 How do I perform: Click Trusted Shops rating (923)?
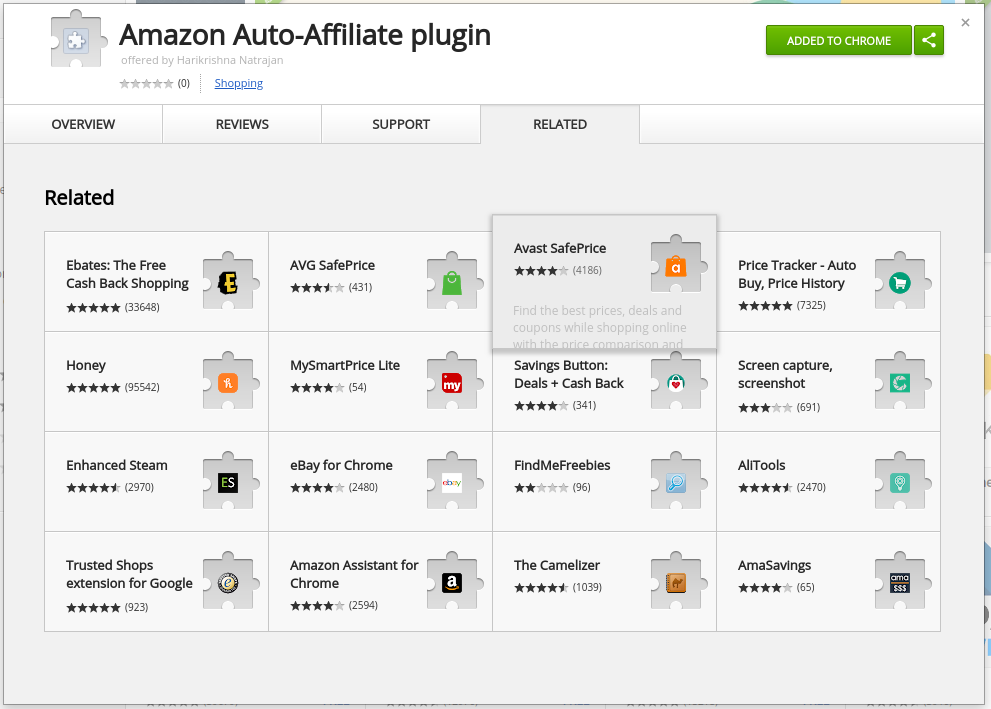[107, 607]
